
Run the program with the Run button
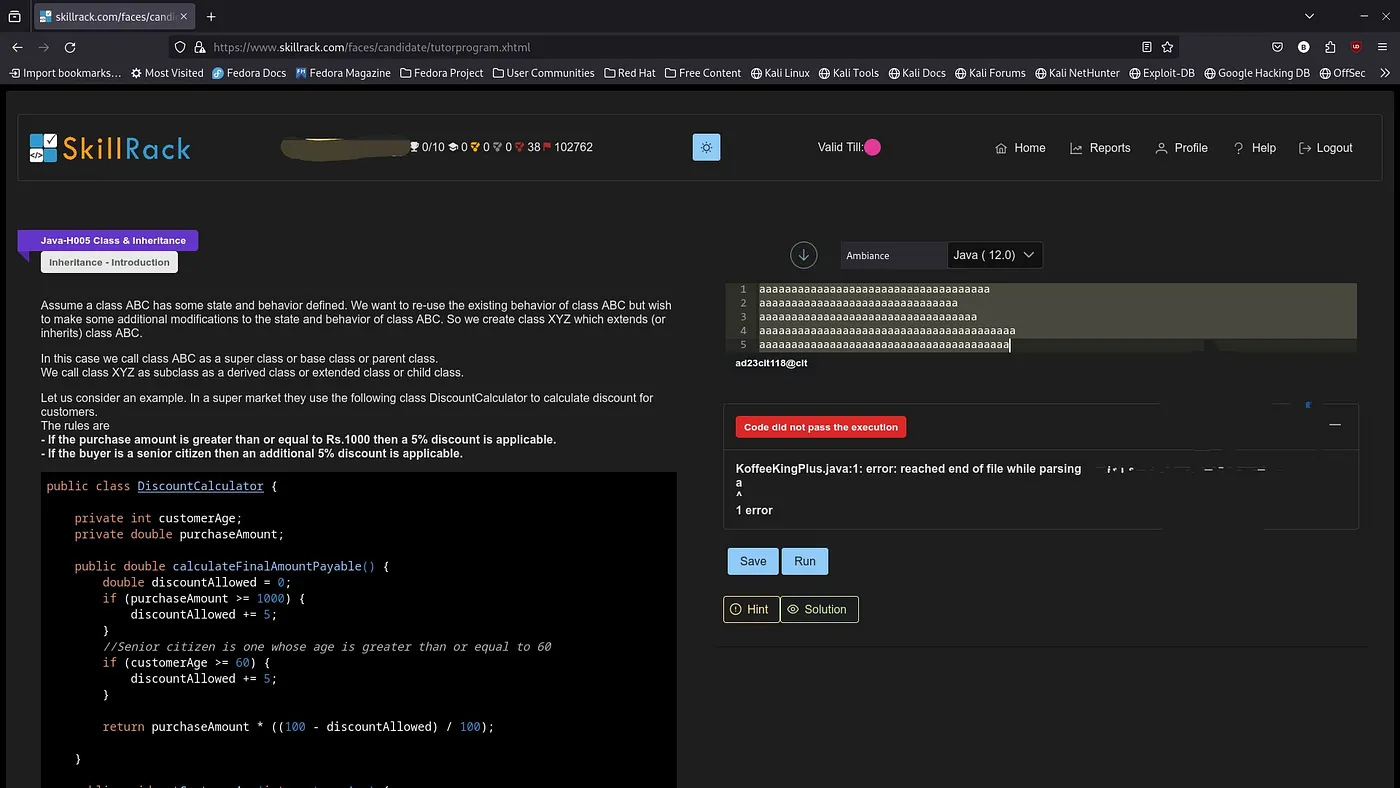(x=805, y=561)
